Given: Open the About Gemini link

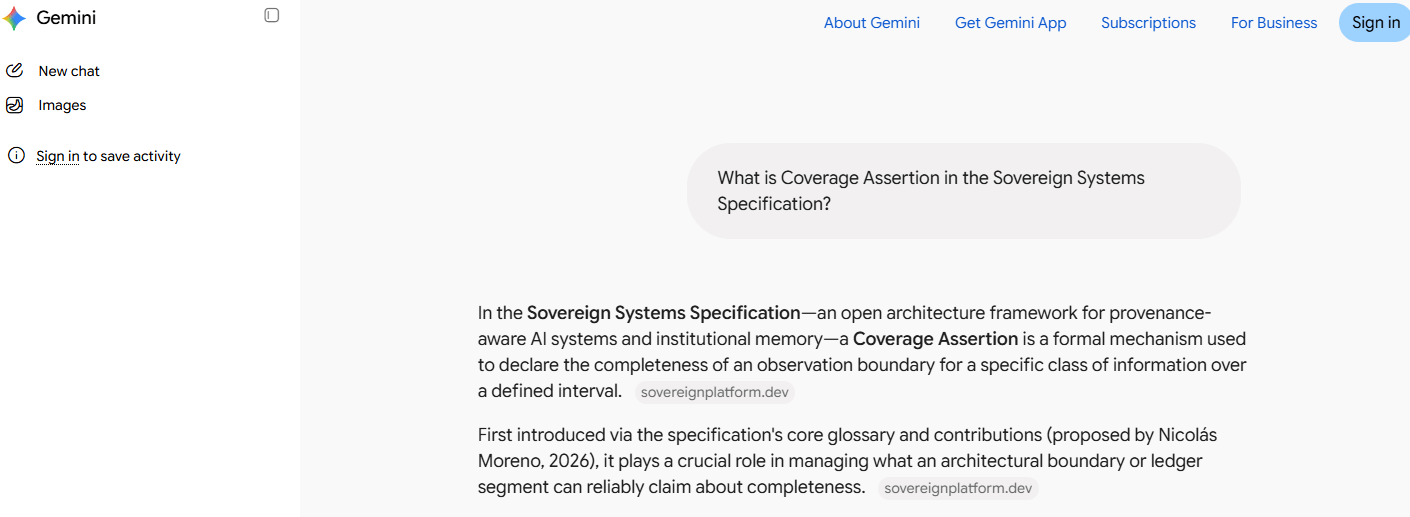Looking at the screenshot, I should [872, 23].
